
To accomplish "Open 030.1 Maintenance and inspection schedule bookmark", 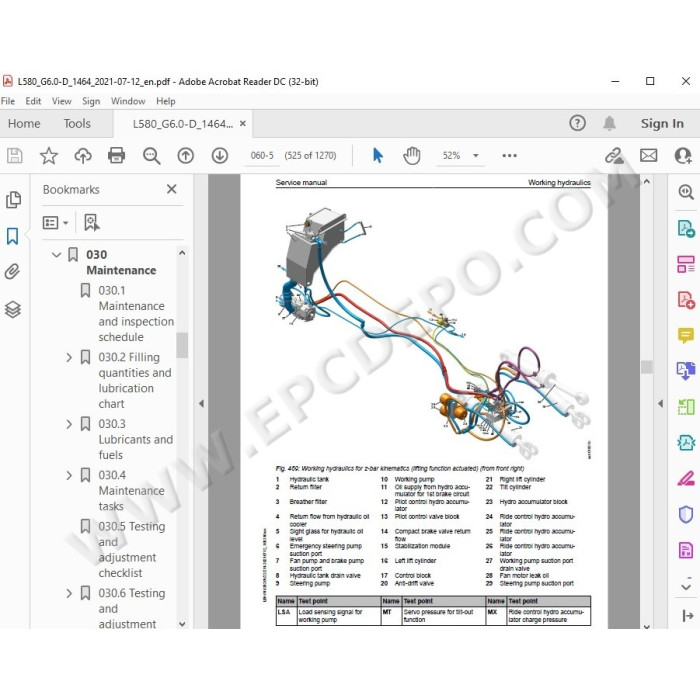I will pyautogui.click(x=136, y=313).
